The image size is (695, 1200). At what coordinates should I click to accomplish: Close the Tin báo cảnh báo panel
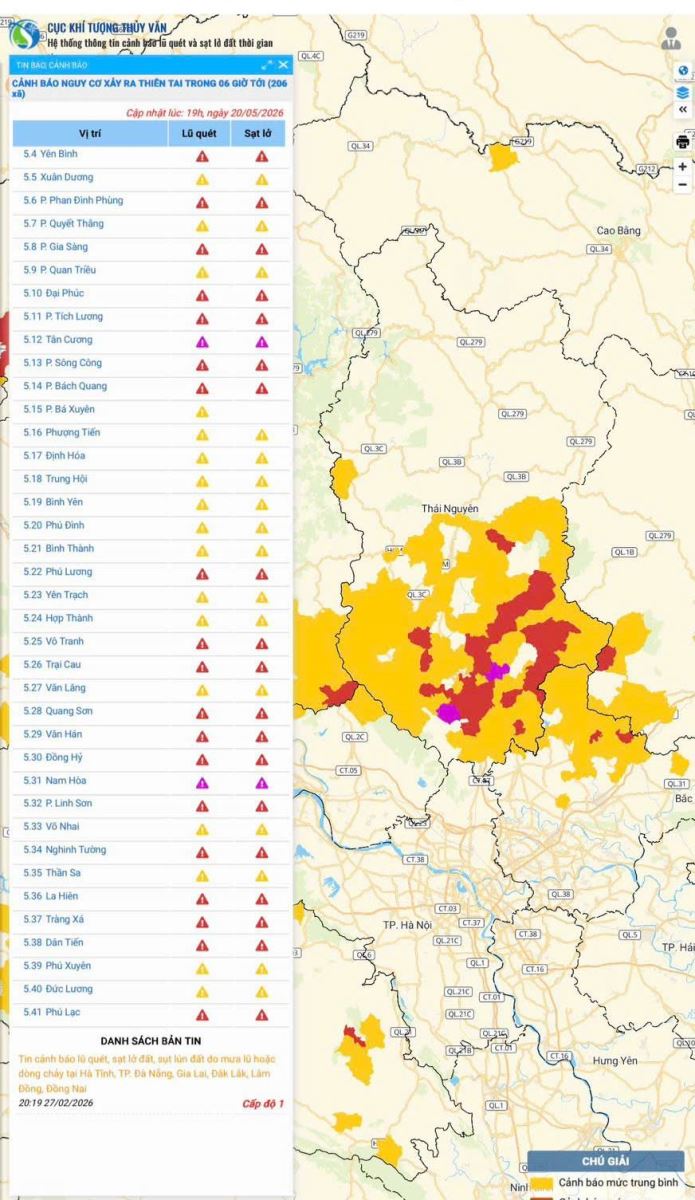point(283,64)
